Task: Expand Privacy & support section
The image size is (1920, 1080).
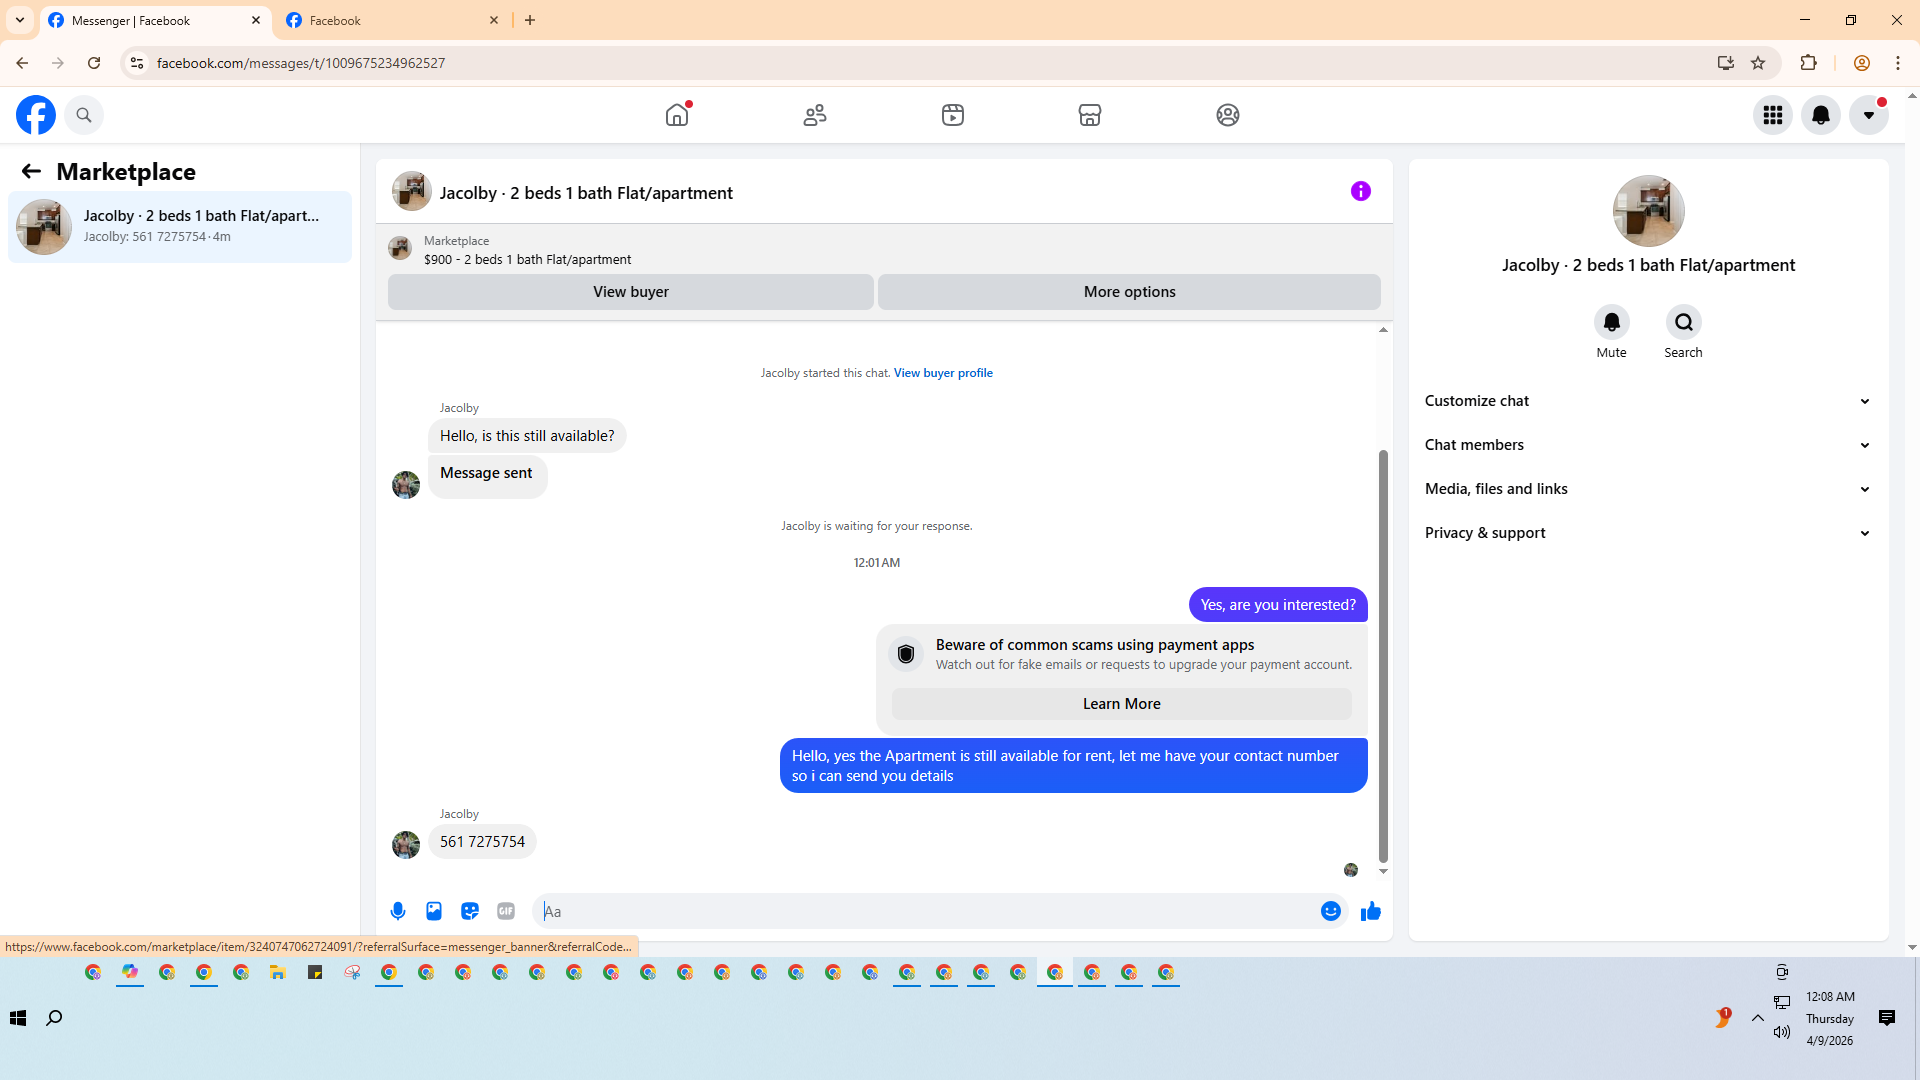Action: click(x=1647, y=533)
